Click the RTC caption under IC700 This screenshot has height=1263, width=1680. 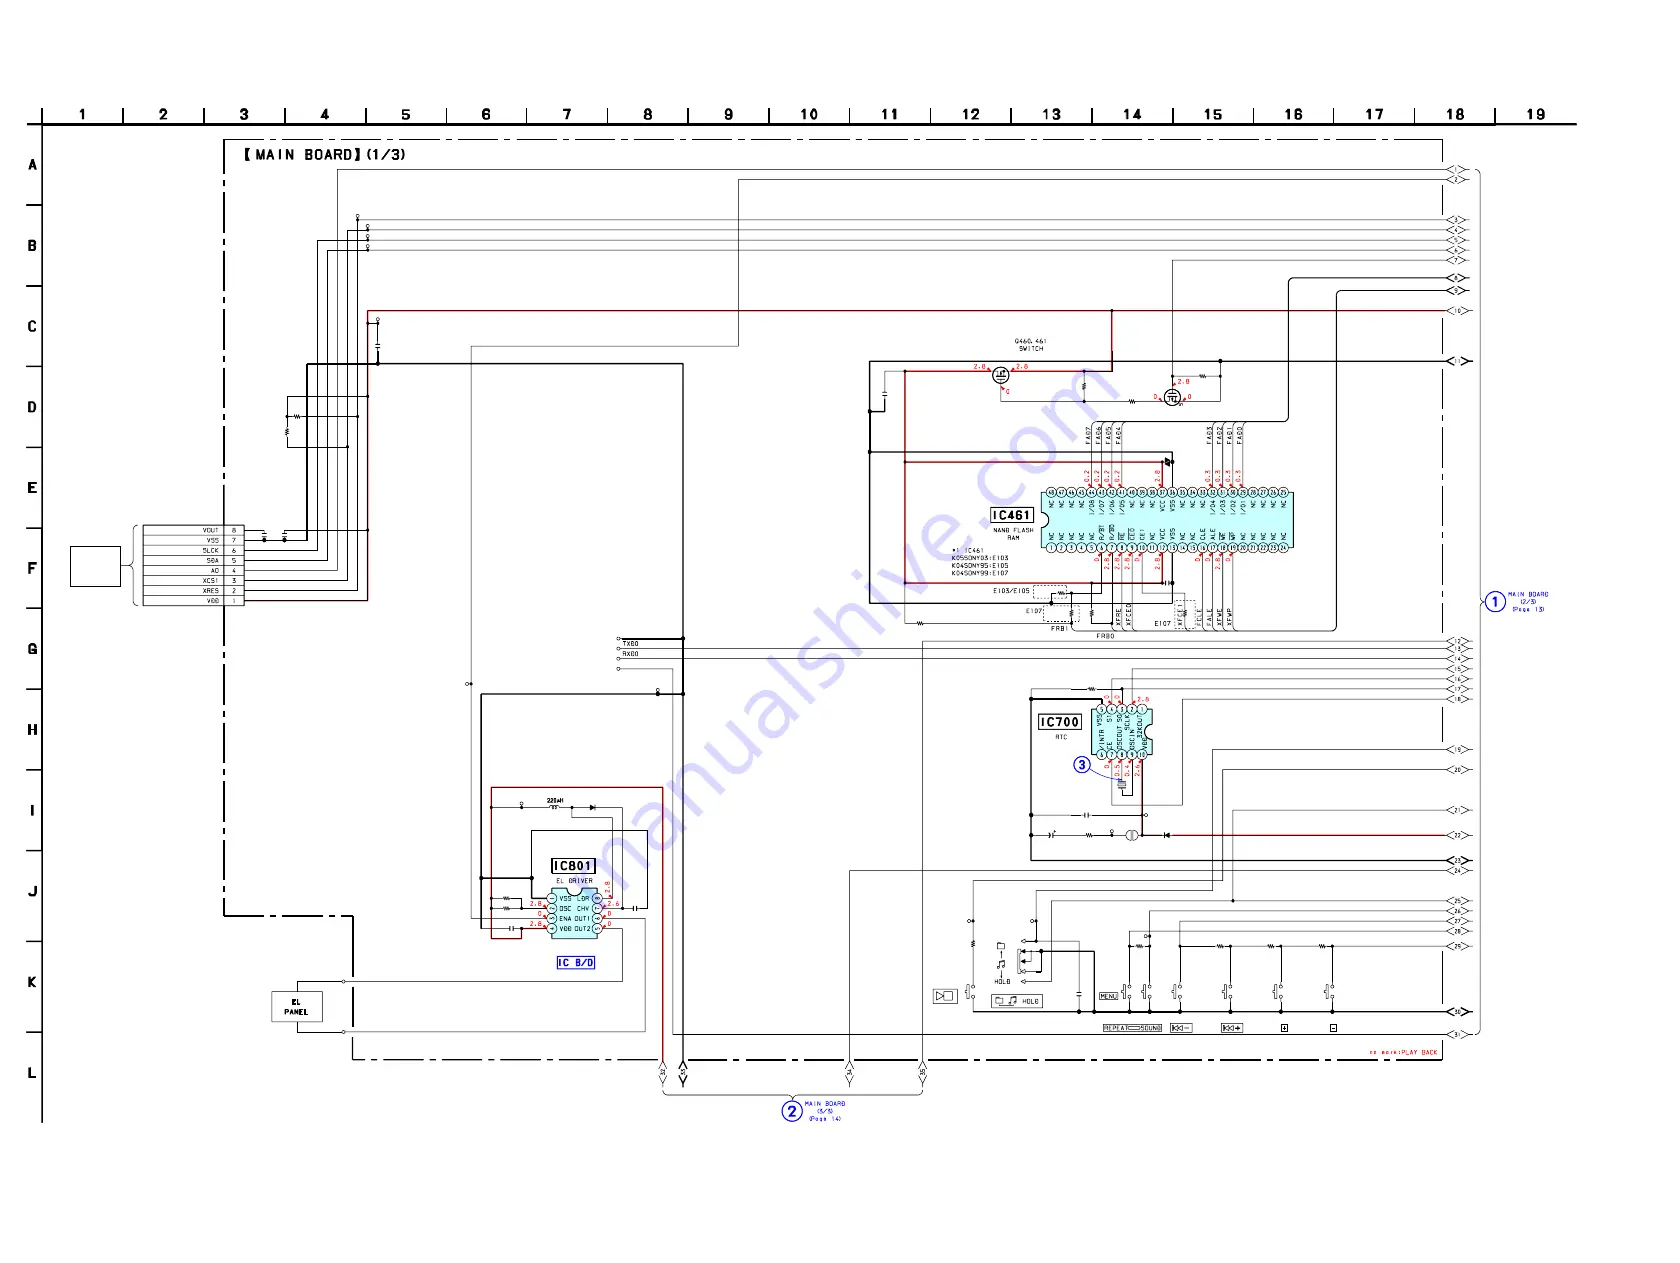point(1061,738)
